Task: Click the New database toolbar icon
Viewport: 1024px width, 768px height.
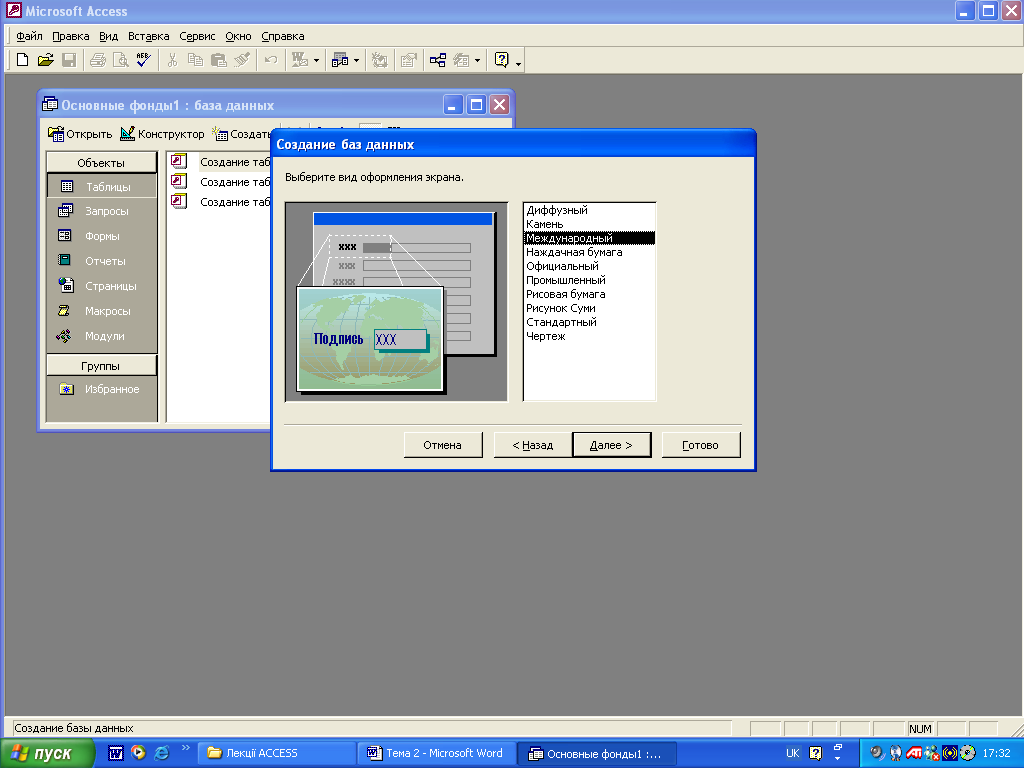Action: (x=22, y=60)
